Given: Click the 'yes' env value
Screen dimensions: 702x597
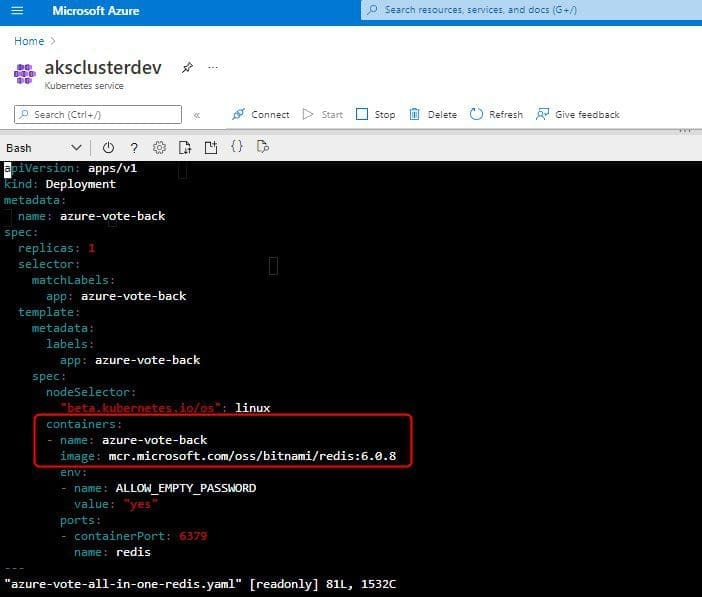Looking at the screenshot, I should pos(141,504).
